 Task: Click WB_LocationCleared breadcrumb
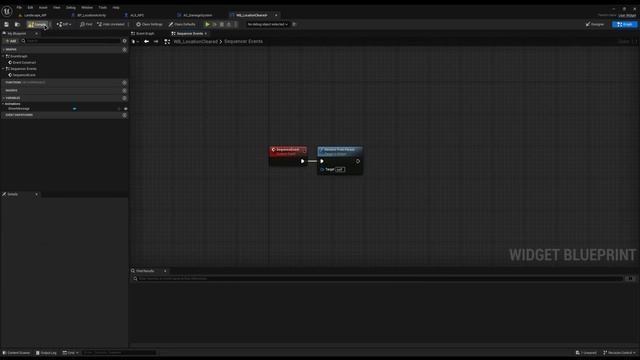[196, 42]
